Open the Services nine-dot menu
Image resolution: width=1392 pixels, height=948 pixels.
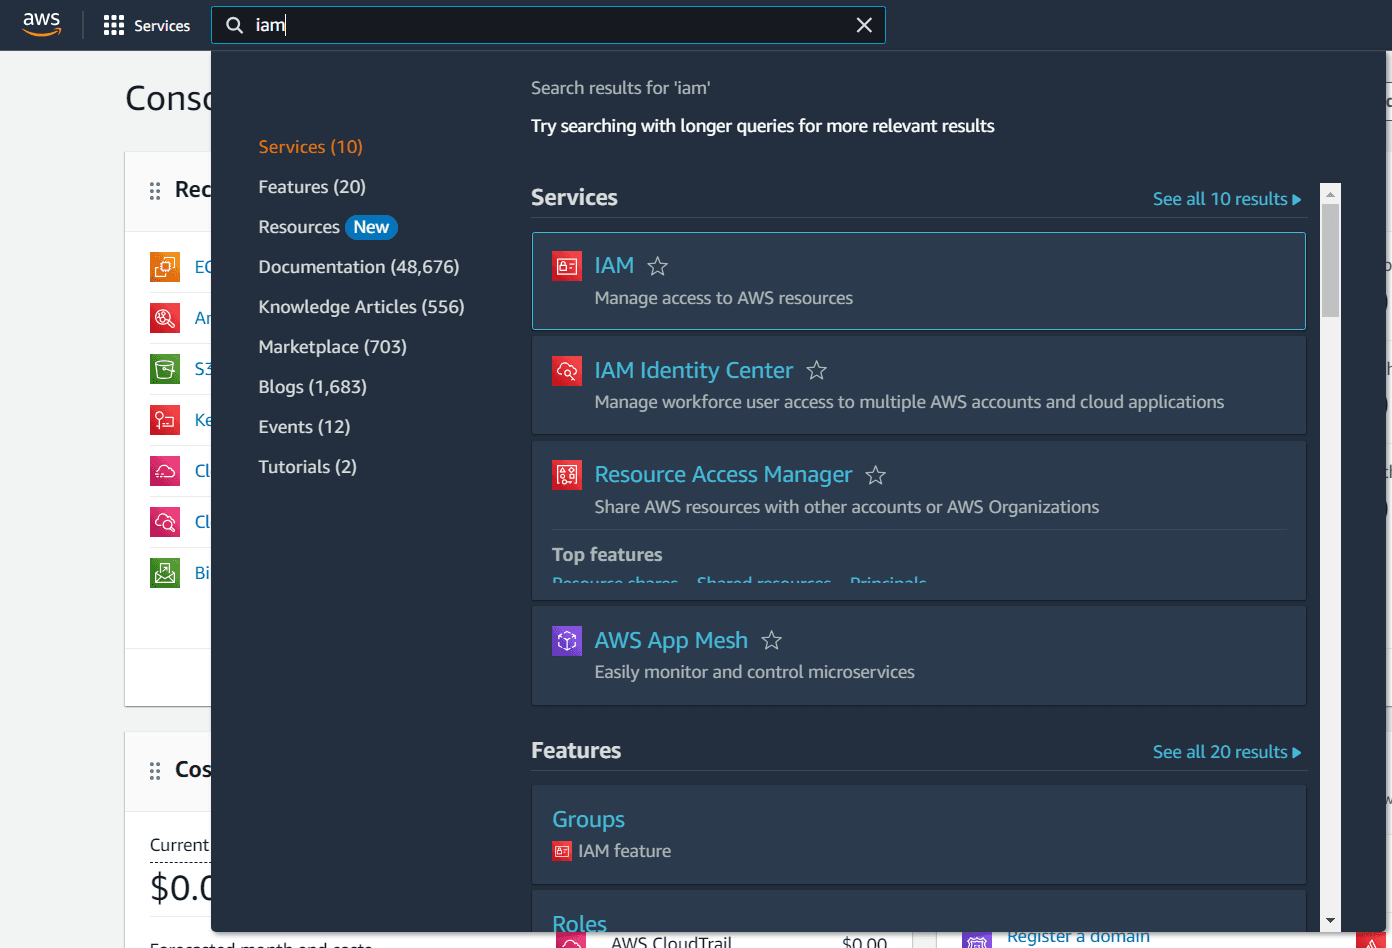(115, 24)
